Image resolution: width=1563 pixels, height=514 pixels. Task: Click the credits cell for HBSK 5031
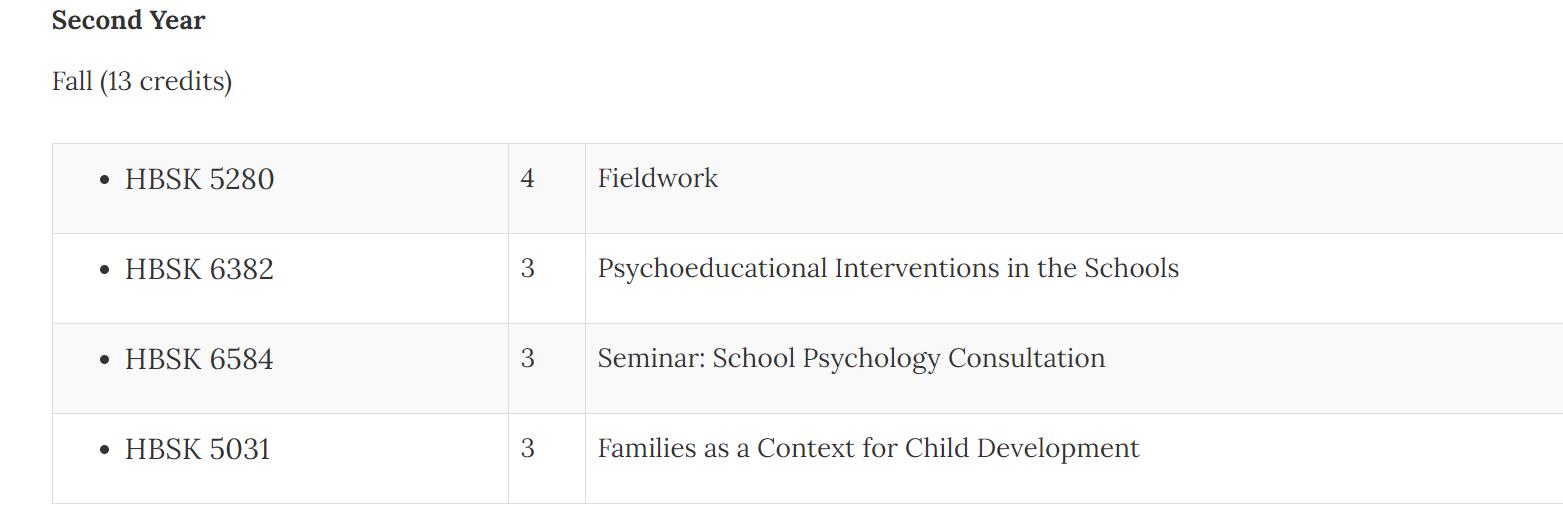tap(547, 458)
